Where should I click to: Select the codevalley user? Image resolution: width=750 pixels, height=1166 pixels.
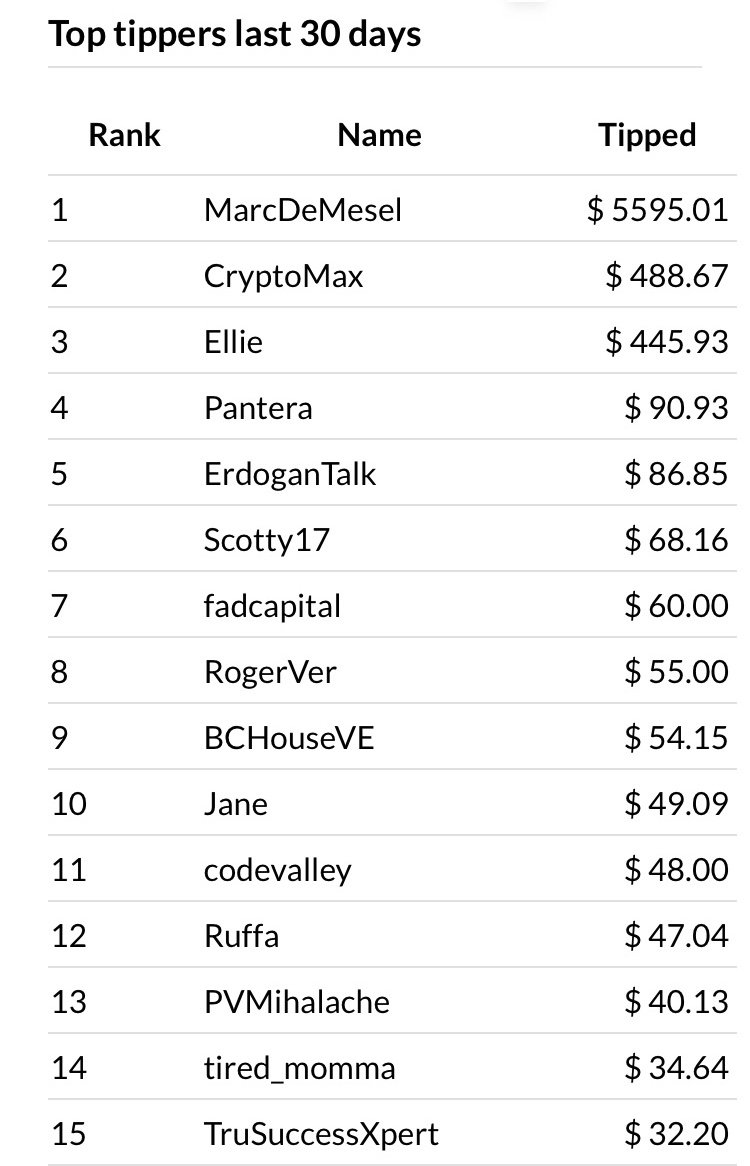coord(277,870)
